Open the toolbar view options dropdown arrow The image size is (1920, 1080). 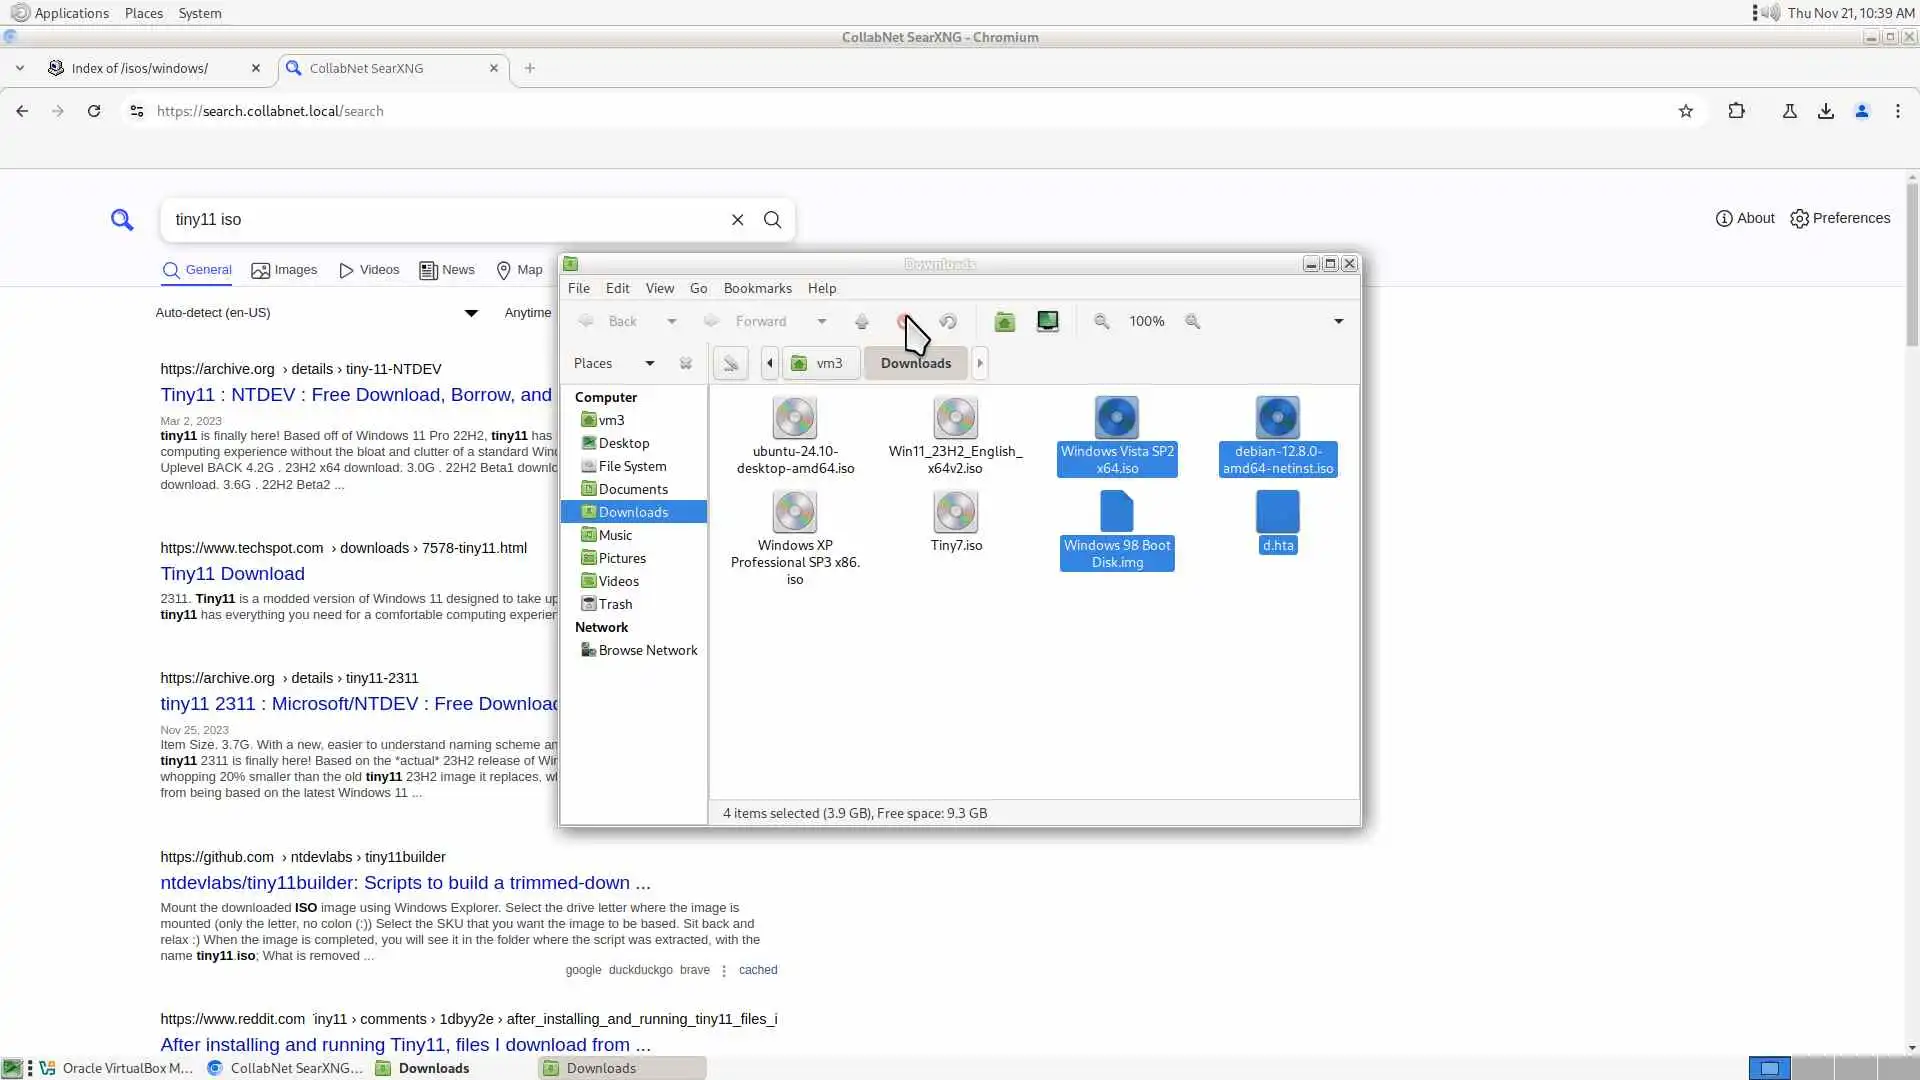(x=1338, y=321)
